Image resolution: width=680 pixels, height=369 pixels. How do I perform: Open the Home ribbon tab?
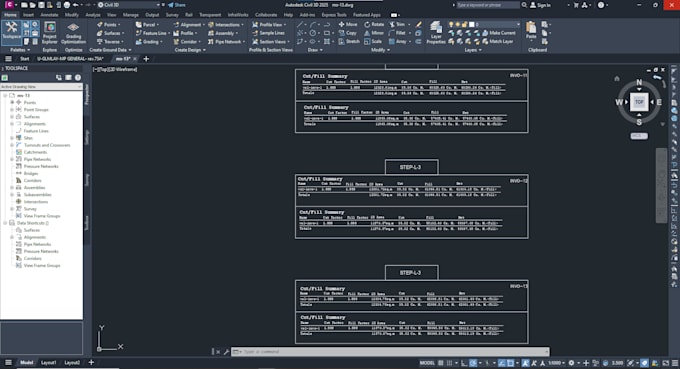pyautogui.click(x=10, y=15)
